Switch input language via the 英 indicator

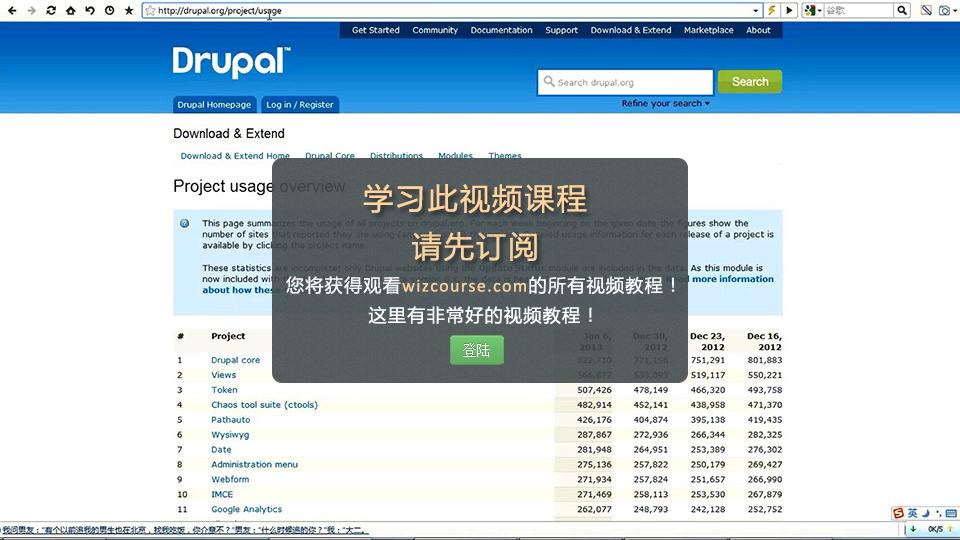click(x=912, y=513)
